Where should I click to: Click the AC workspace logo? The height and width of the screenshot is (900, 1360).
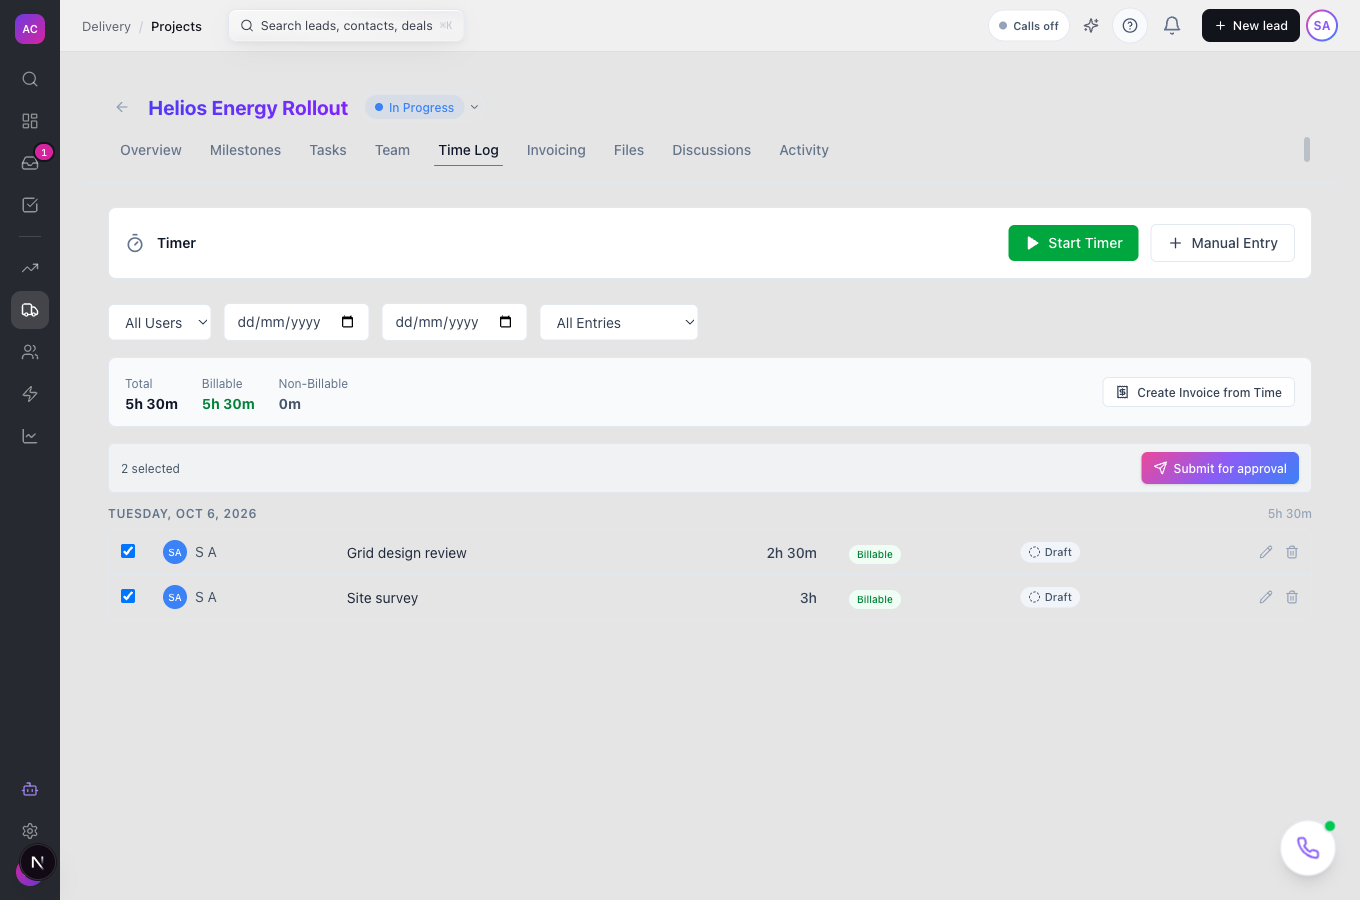tap(30, 29)
